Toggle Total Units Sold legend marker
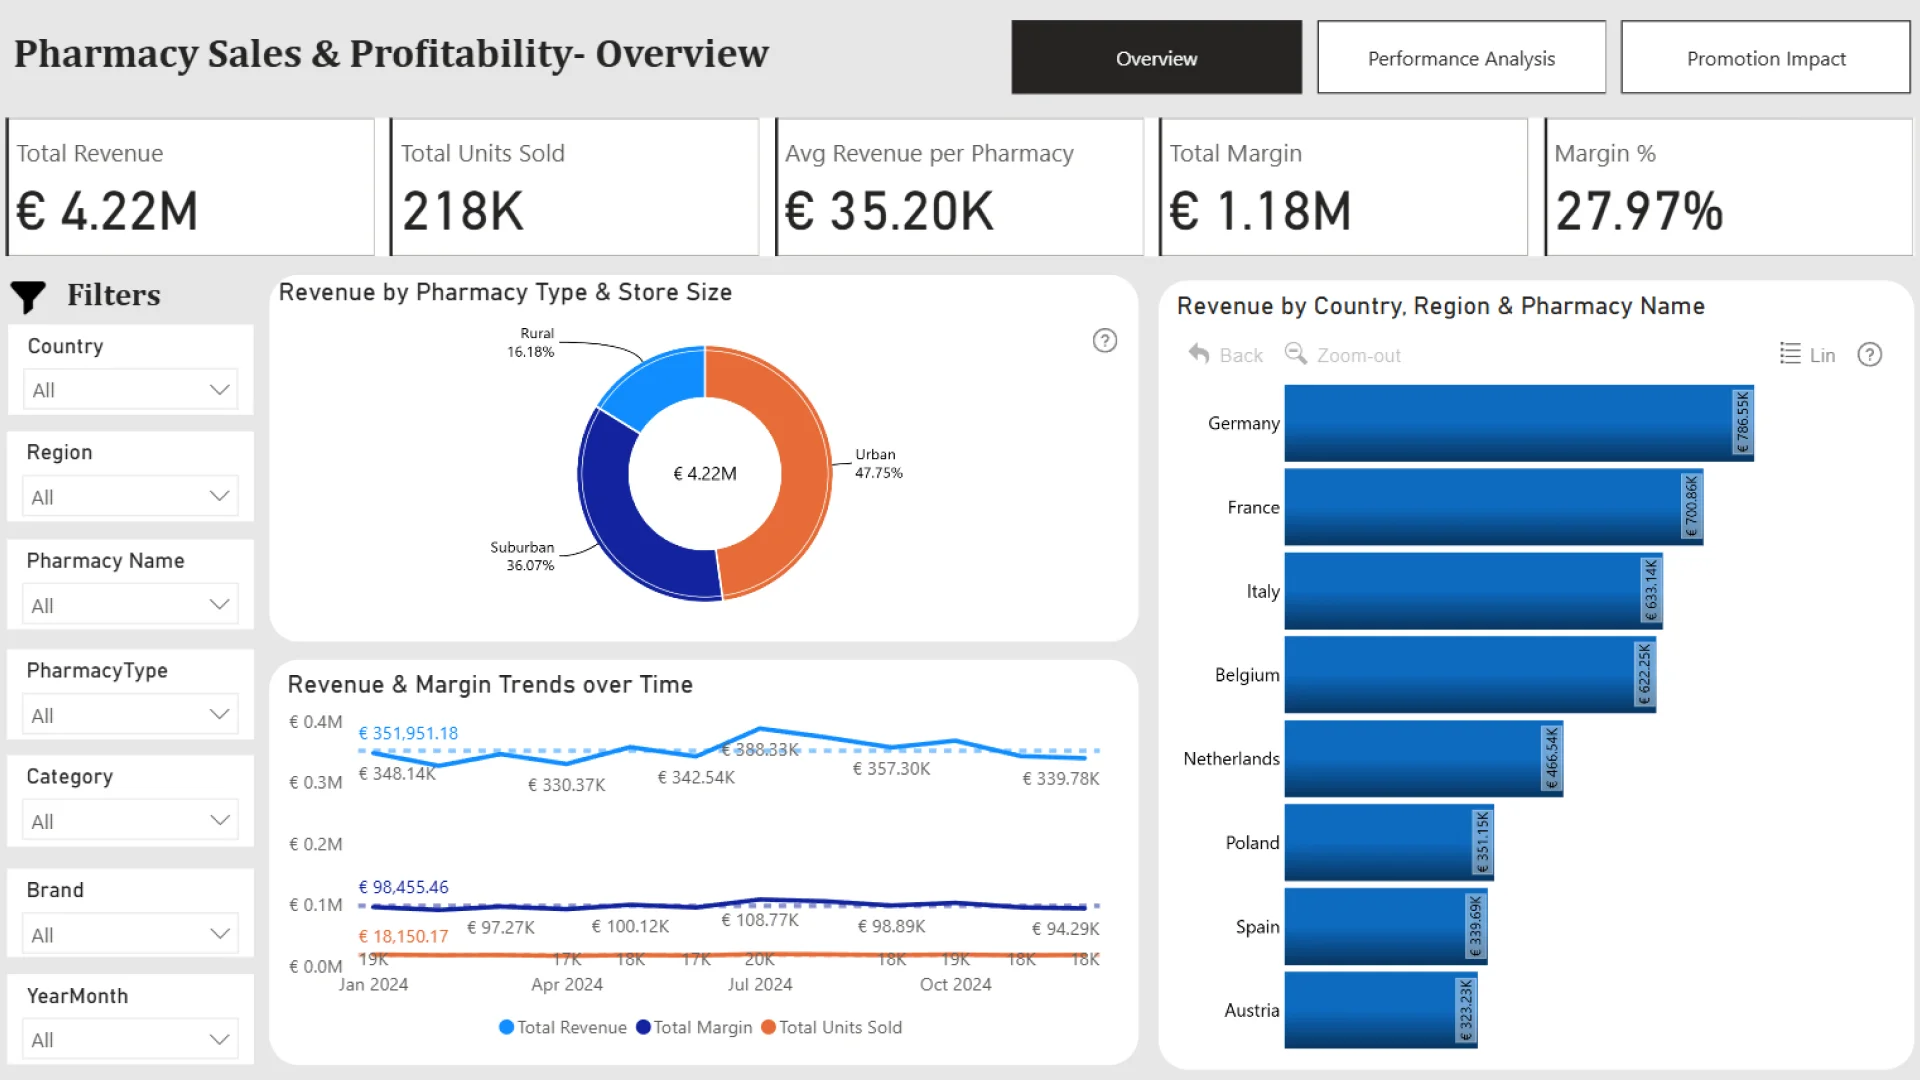The width and height of the screenshot is (1920, 1080). tap(768, 1027)
